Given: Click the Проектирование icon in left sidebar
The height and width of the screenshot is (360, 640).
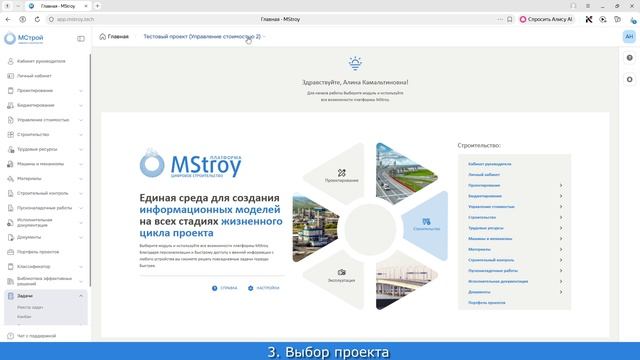Looking at the screenshot, I should tap(11, 91).
